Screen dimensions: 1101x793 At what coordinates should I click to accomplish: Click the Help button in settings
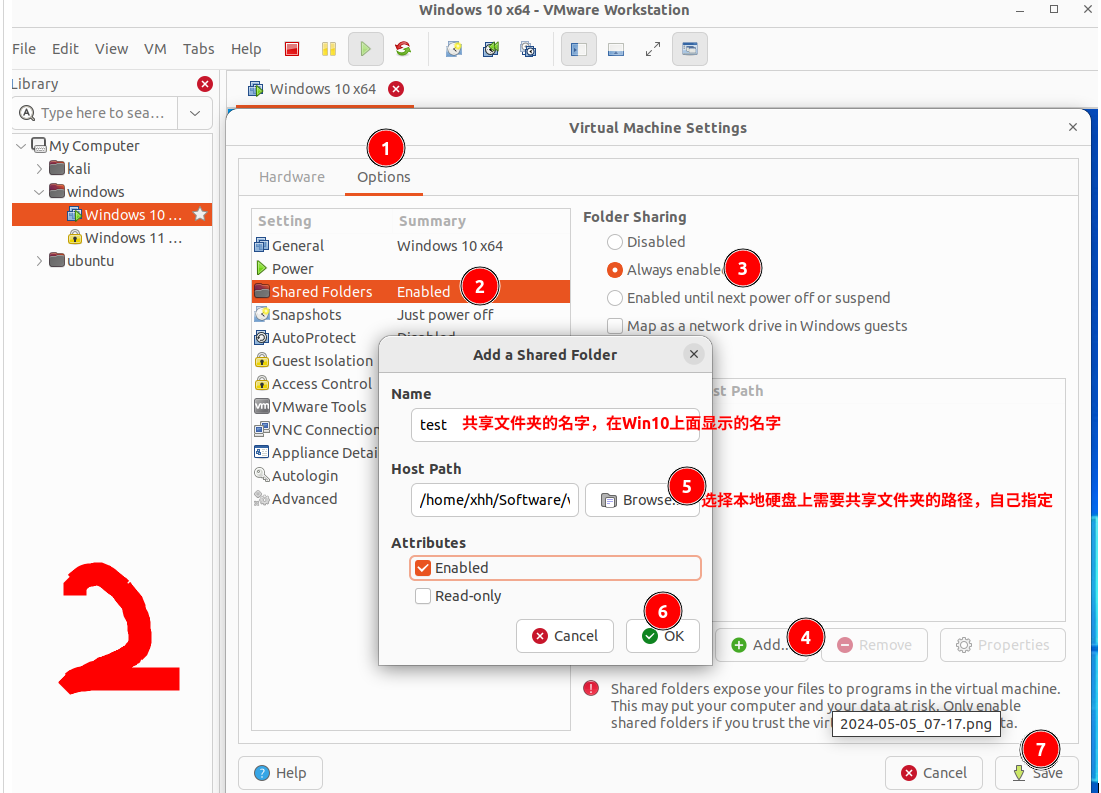pyautogui.click(x=281, y=773)
